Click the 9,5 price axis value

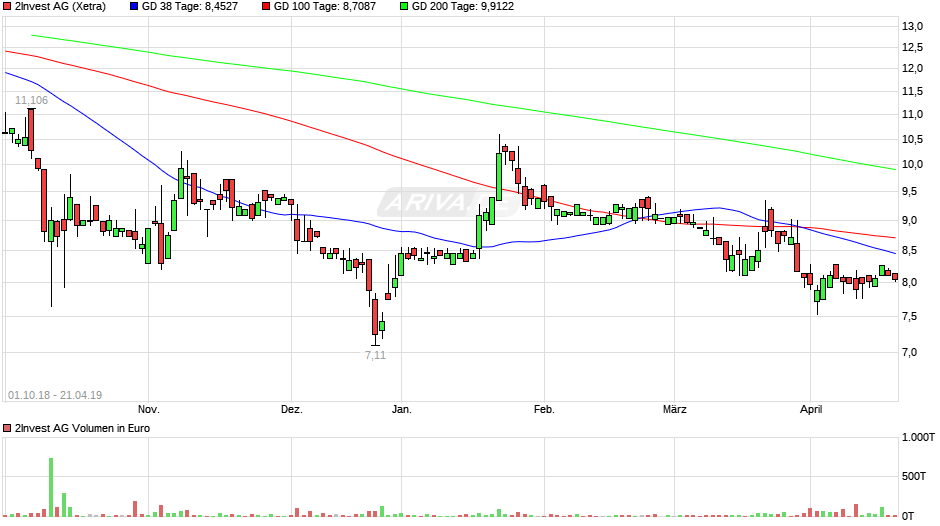tap(909, 191)
